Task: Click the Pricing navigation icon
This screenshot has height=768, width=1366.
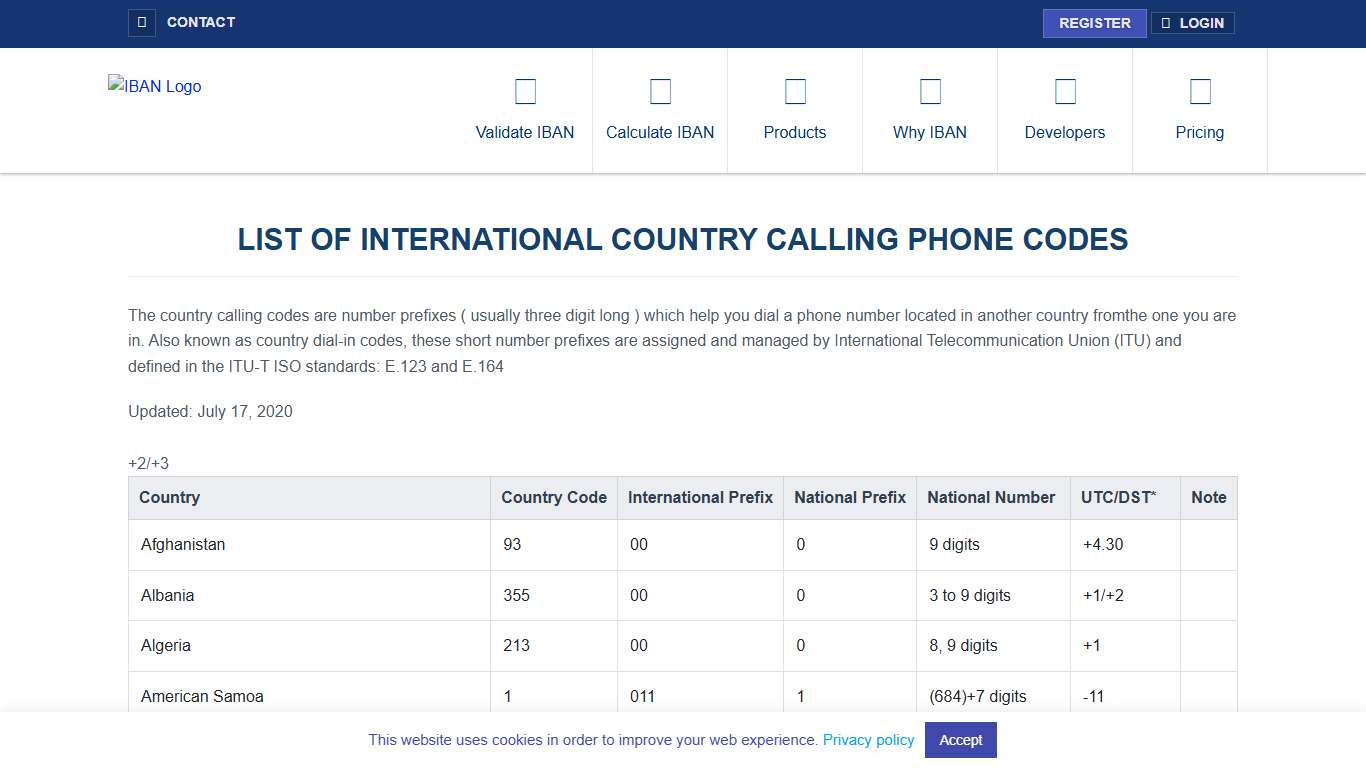Action: pyautogui.click(x=1199, y=90)
